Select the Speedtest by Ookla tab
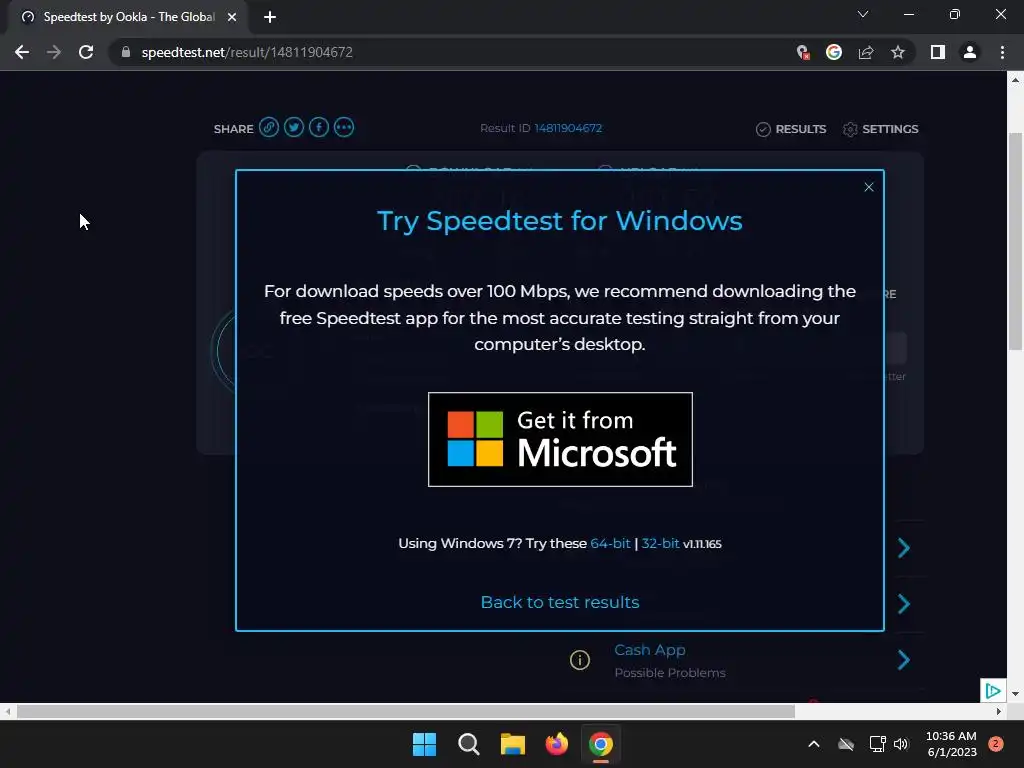This screenshot has height=768, width=1024. (129, 17)
